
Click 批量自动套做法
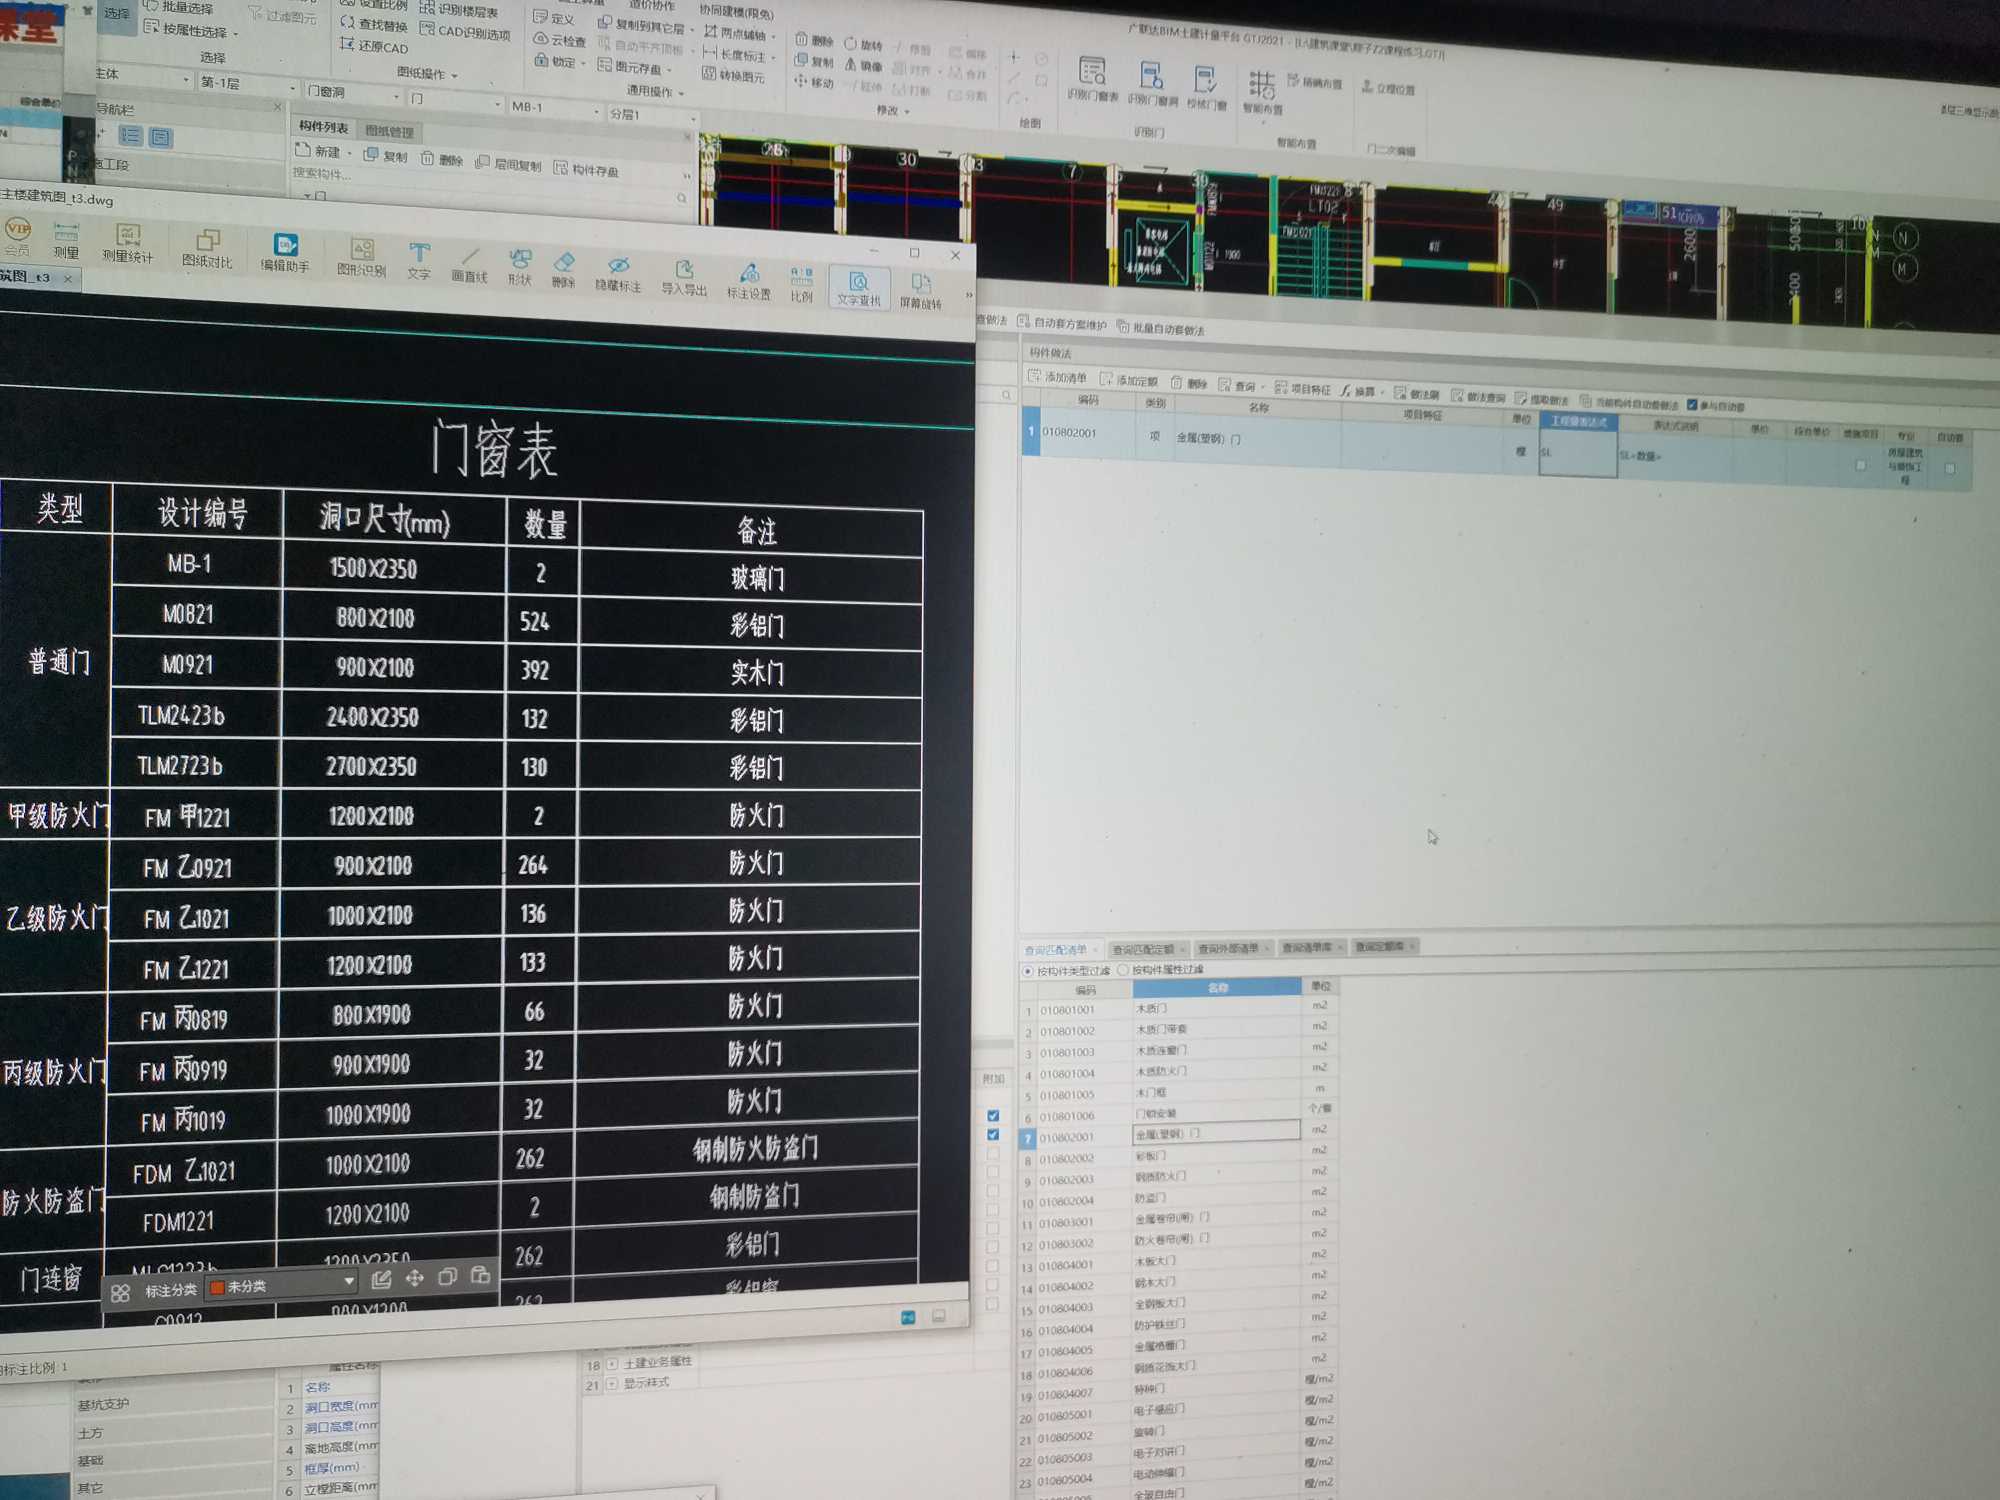click(x=1162, y=328)
